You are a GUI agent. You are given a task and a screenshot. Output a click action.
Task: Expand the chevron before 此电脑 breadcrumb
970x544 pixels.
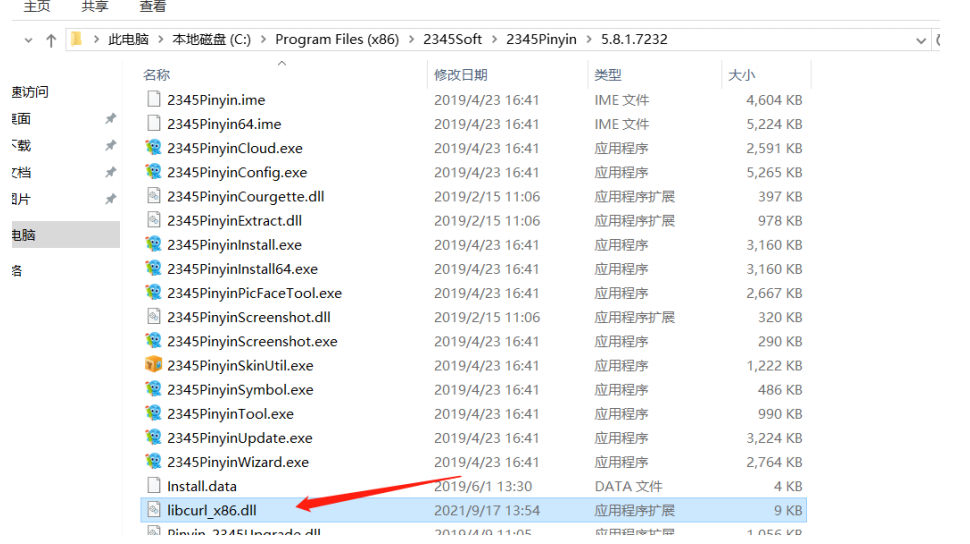point(96,40)
